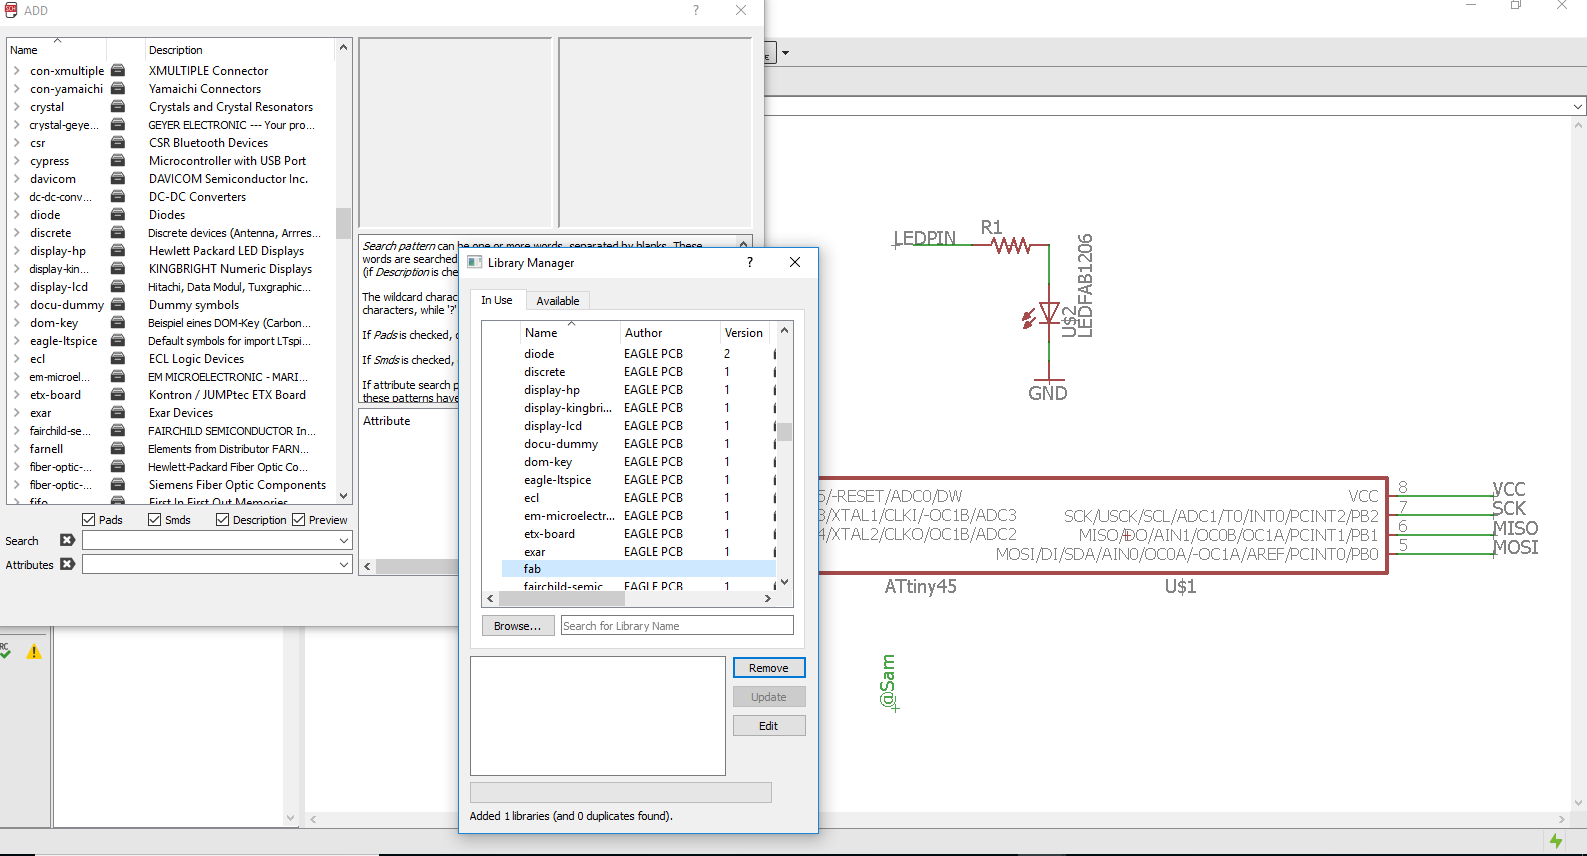The height and width of the screenshot is (856, 1587).
Task: Click the library icon next to docu-dummy in ADD
Action: coord(118,305)
